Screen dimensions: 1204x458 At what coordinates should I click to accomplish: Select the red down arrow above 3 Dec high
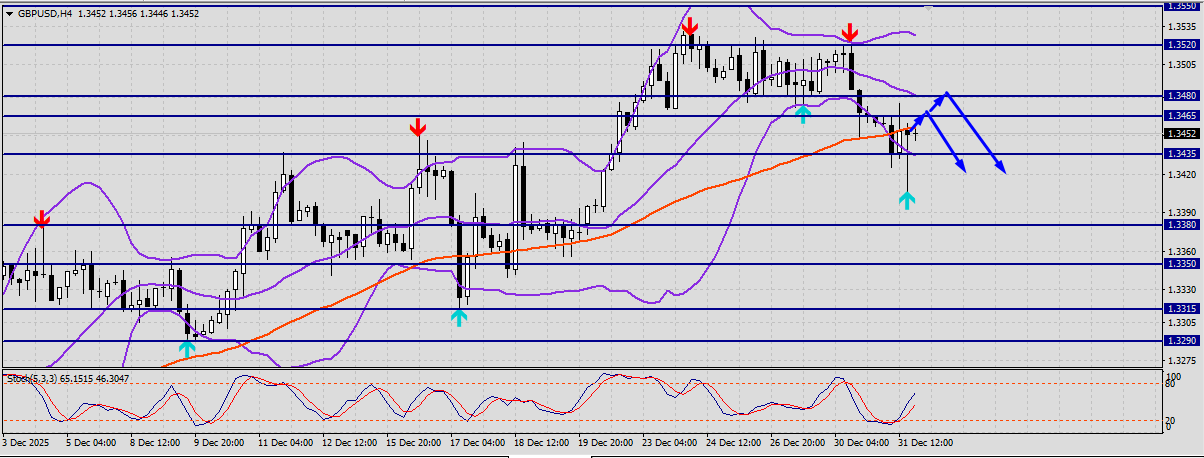pos(41,218)
